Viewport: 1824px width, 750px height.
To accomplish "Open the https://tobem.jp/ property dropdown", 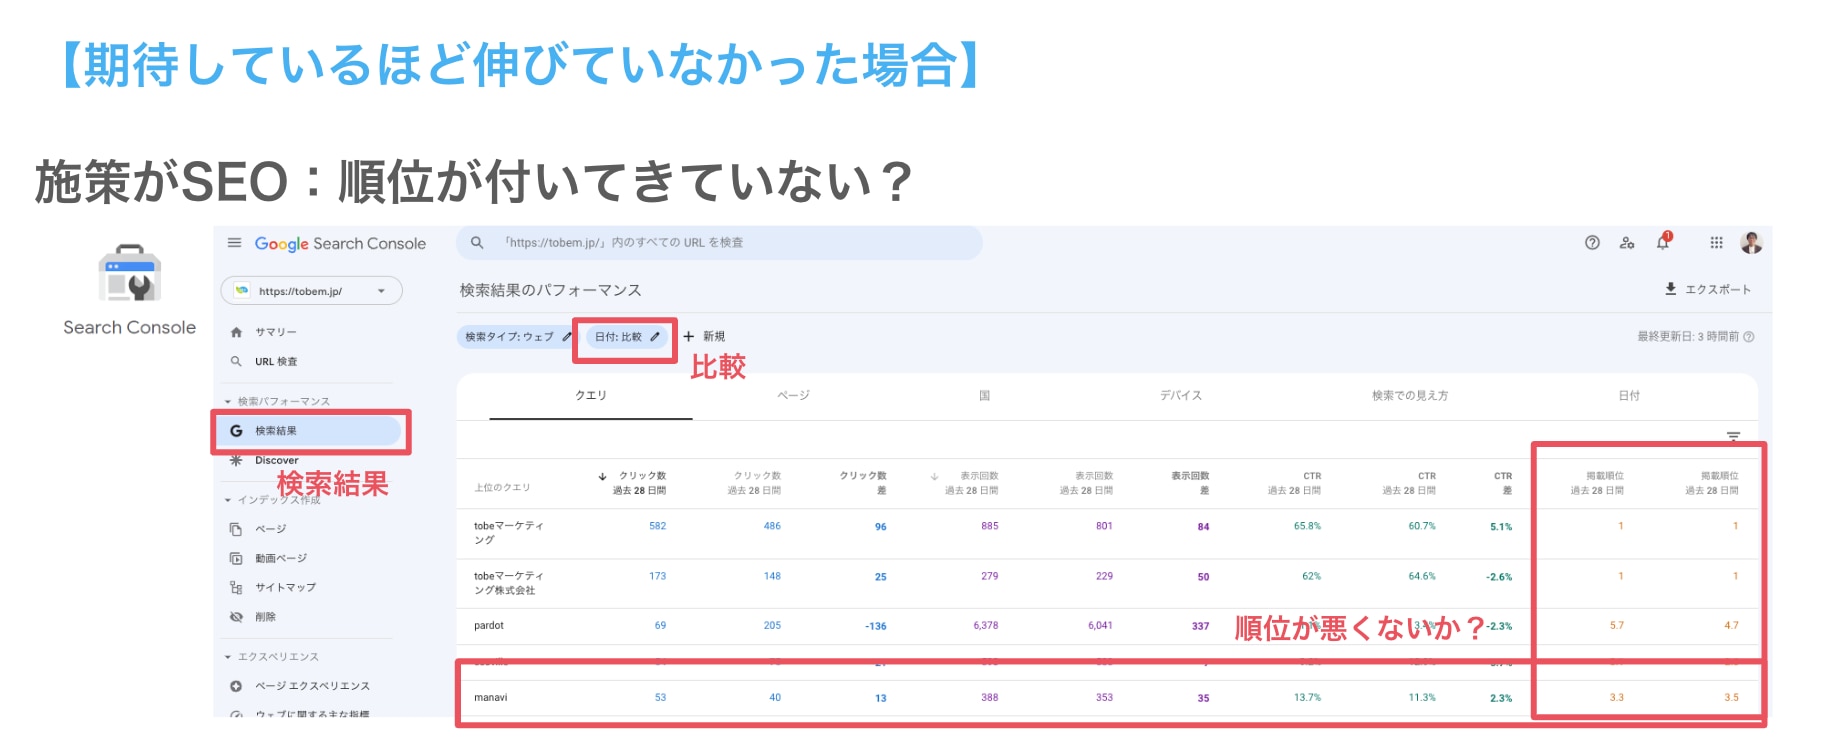I will pos(311,291).
